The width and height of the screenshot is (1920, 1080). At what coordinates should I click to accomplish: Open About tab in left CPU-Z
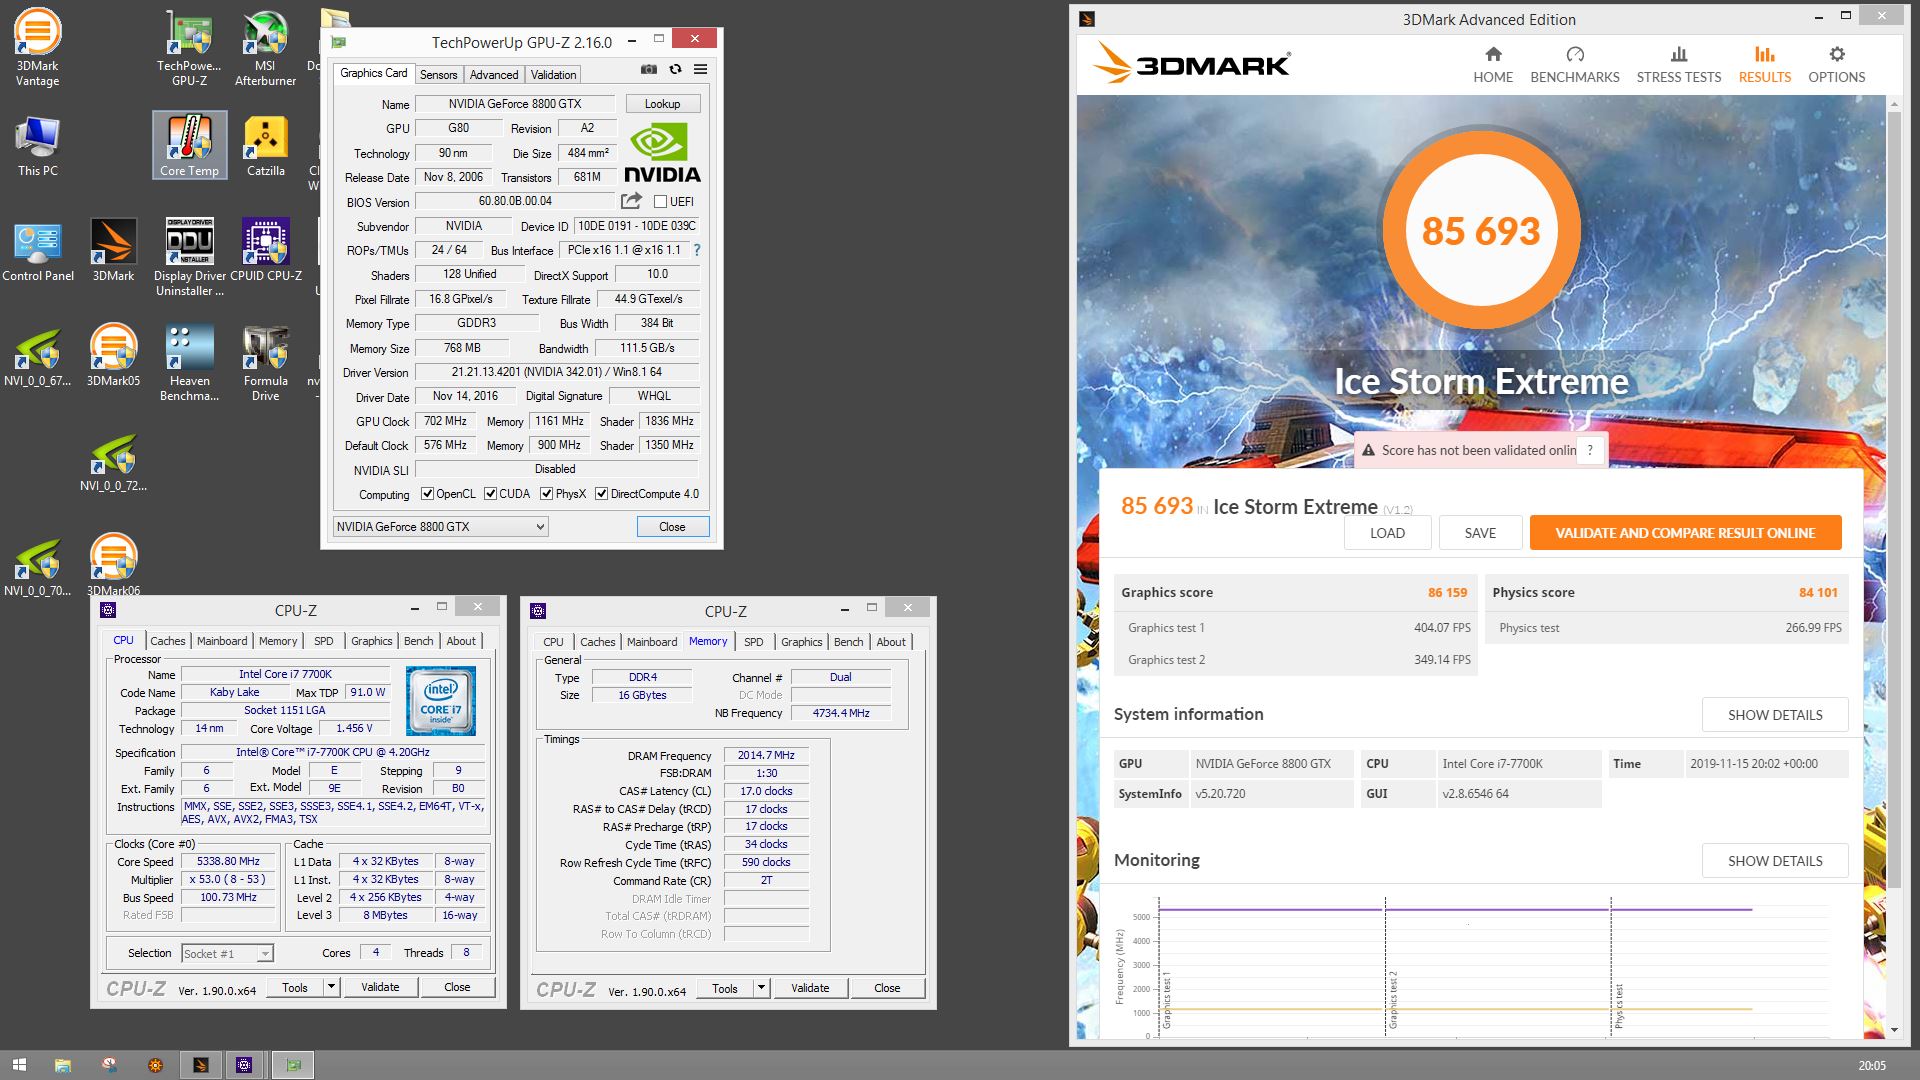tap(461, 641)
